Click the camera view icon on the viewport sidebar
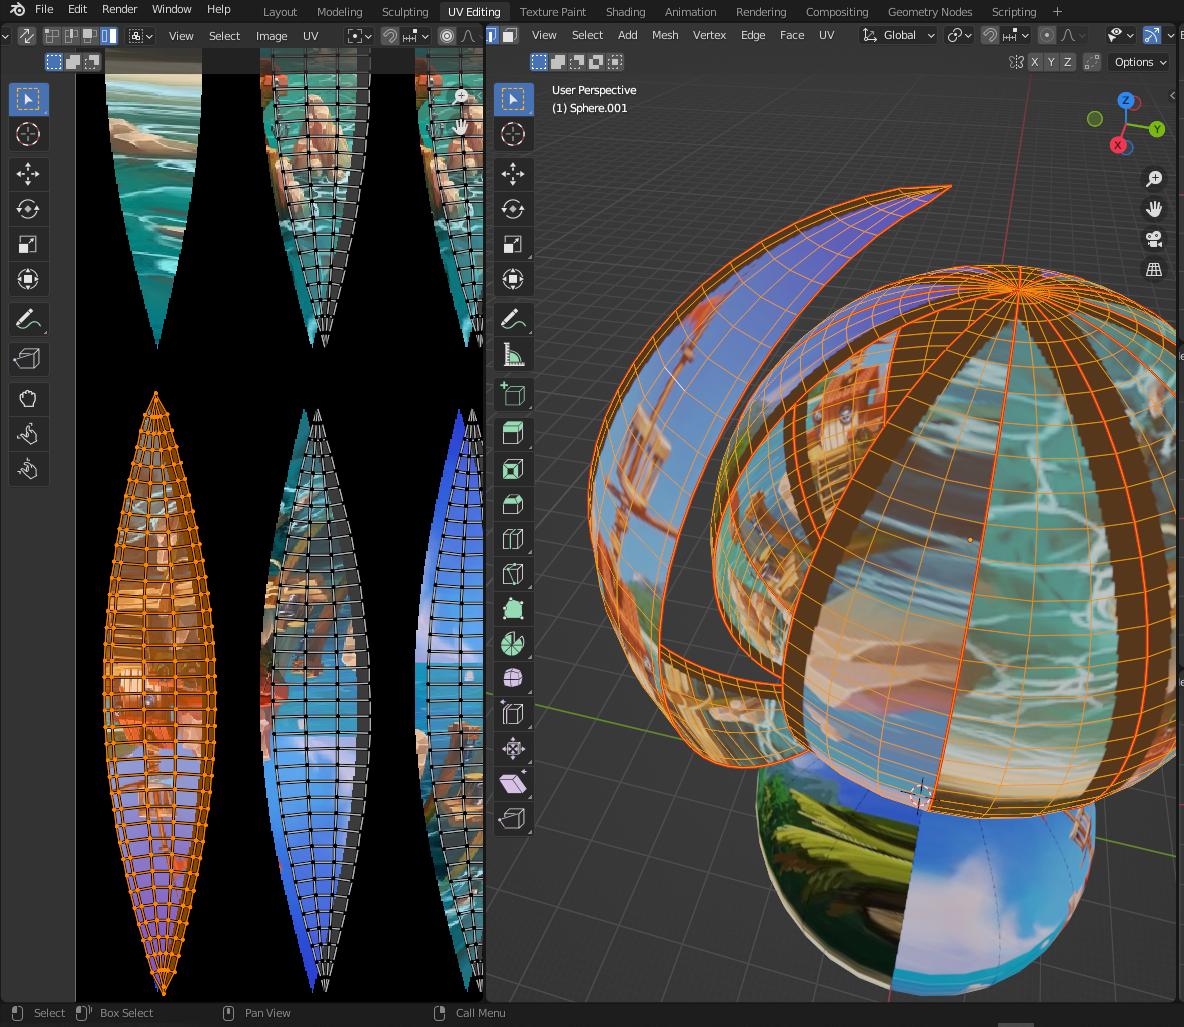The image size is (1184, 1027). coord(1154,238)
